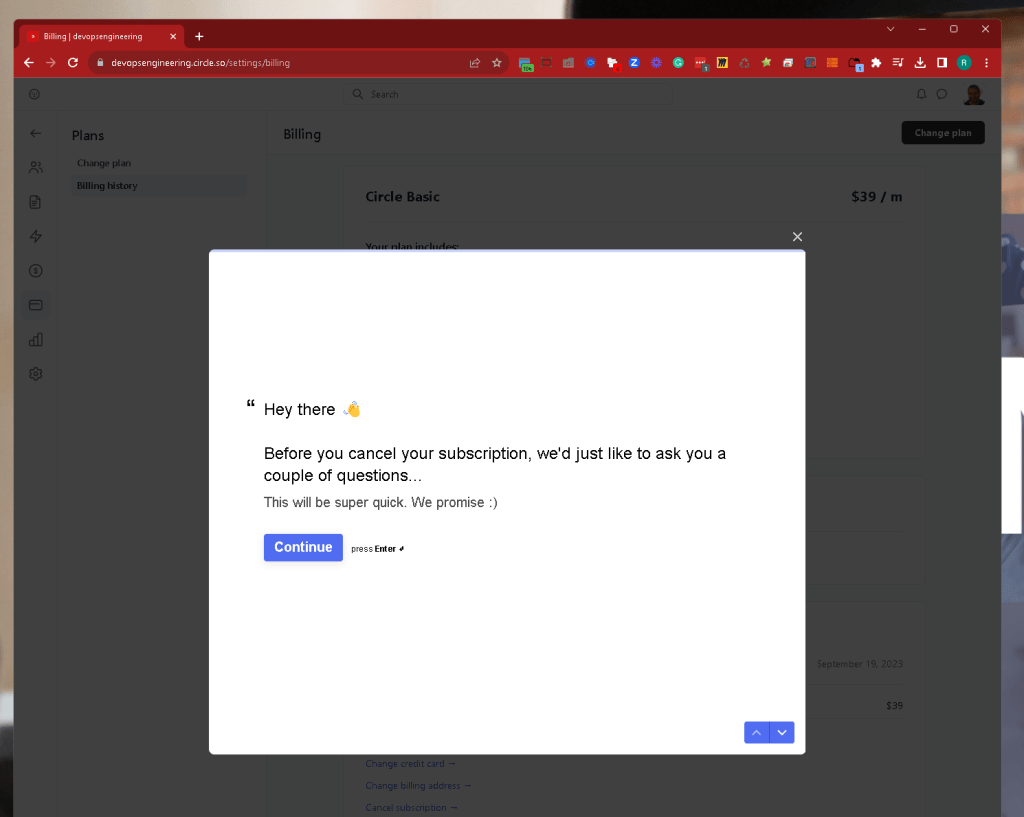Bookmark this tab with the star icon

pos(497,63)
